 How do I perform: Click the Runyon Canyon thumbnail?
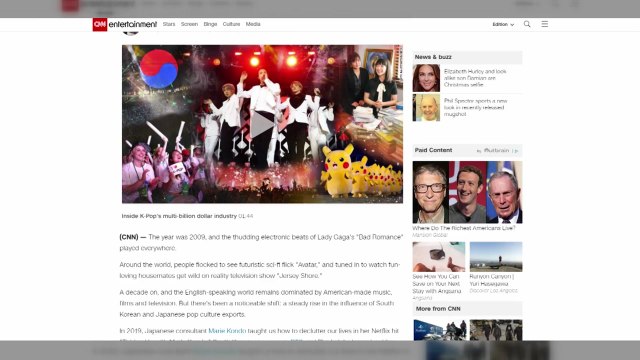click(x=496, y=257)
